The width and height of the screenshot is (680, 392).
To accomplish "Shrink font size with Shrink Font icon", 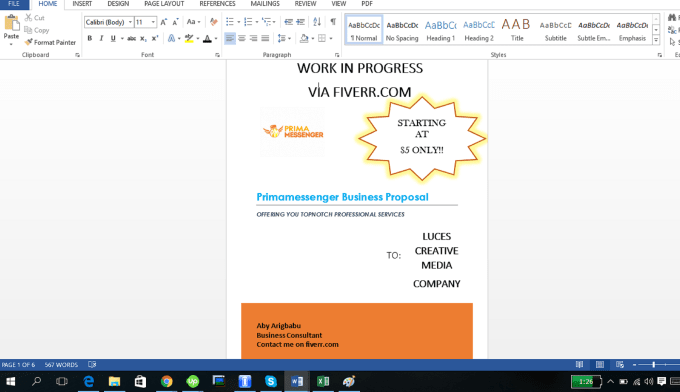I will (x=175, y=22).
